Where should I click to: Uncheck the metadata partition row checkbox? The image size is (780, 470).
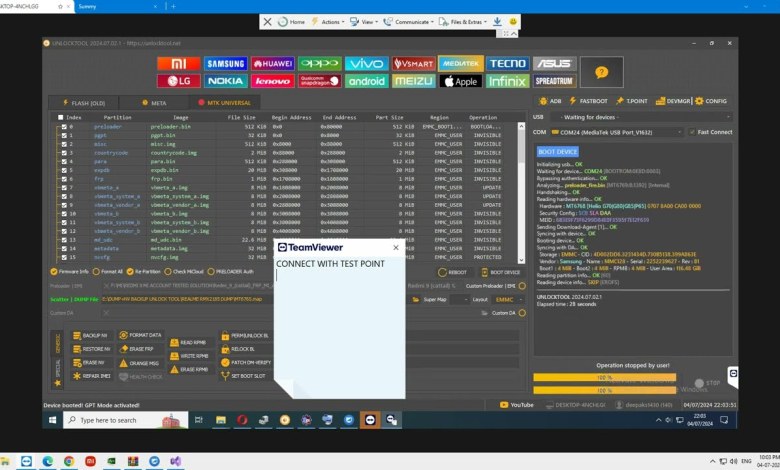(64, 249)
